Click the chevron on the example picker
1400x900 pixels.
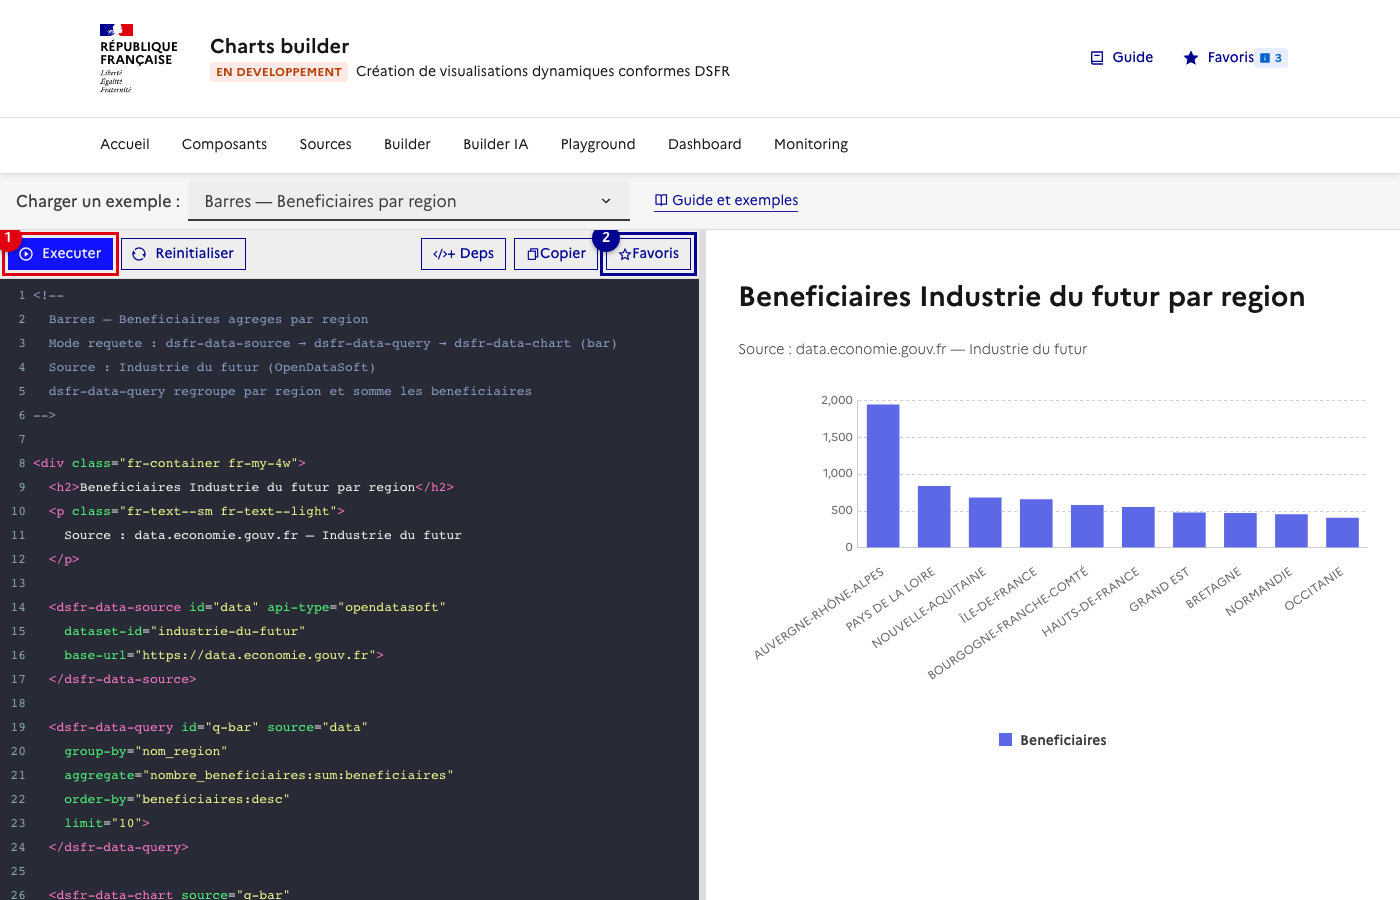click(x=605, y=200)
